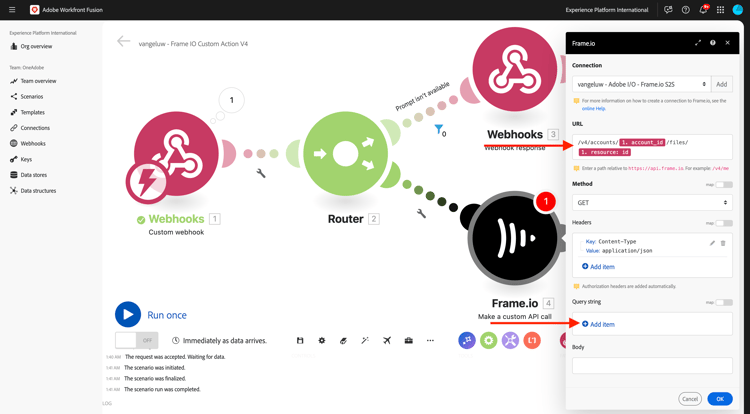Open the apps grid icon in header

coord(720,10)
